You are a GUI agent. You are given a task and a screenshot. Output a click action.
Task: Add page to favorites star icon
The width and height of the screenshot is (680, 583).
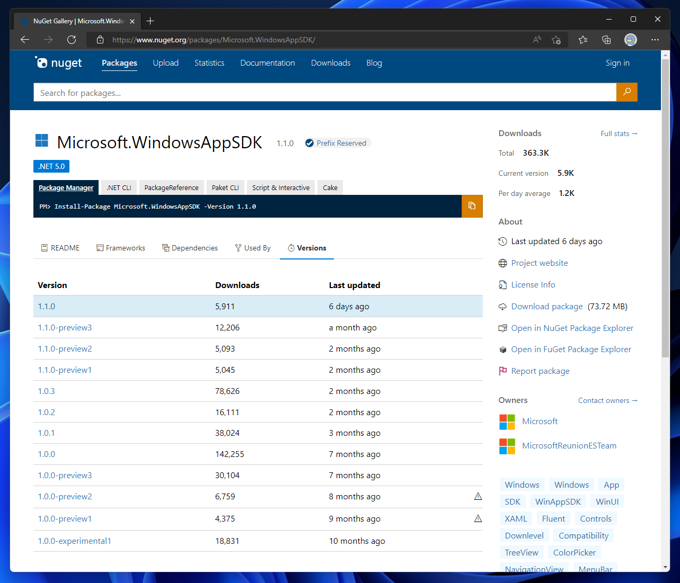click(x=556, y=40)
